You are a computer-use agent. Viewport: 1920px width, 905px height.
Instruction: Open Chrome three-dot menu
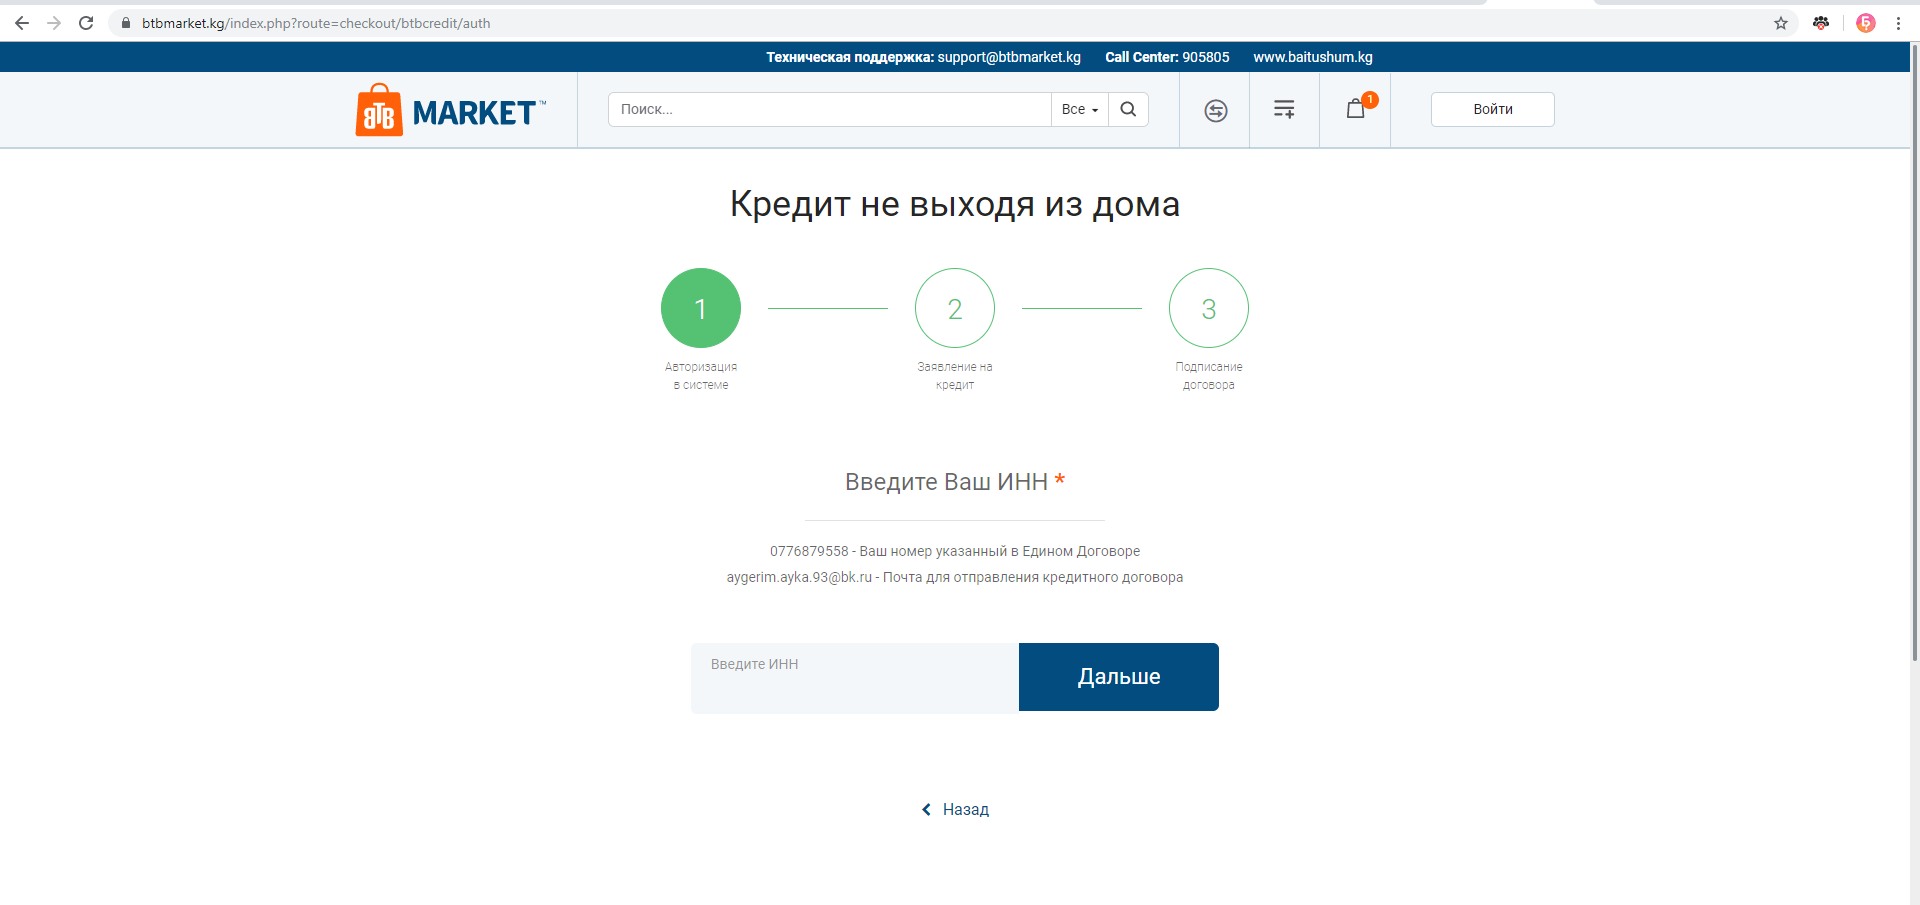1898,23
